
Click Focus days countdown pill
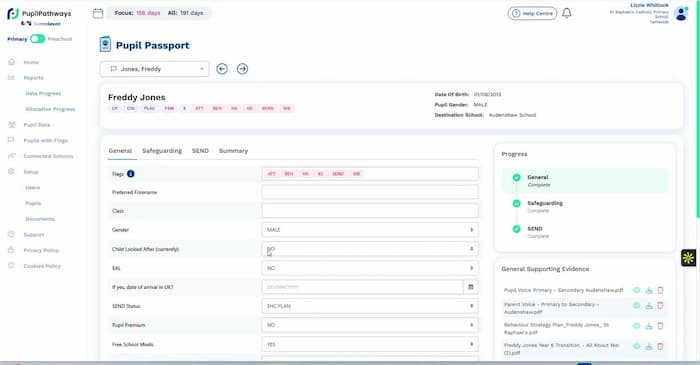[x=137, y=13]
